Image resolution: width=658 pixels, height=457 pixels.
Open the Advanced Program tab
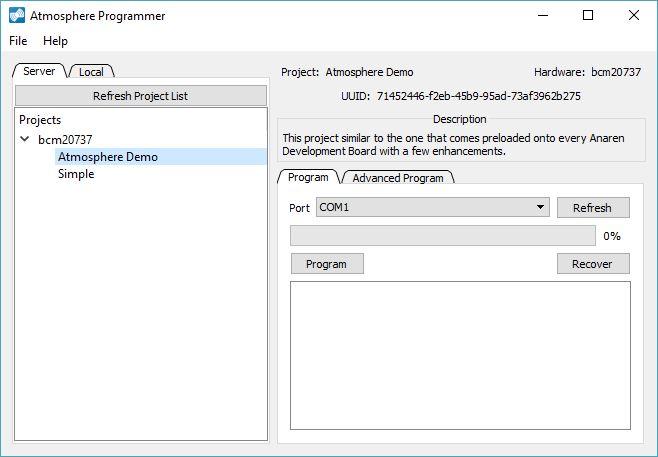pos(398,178)
